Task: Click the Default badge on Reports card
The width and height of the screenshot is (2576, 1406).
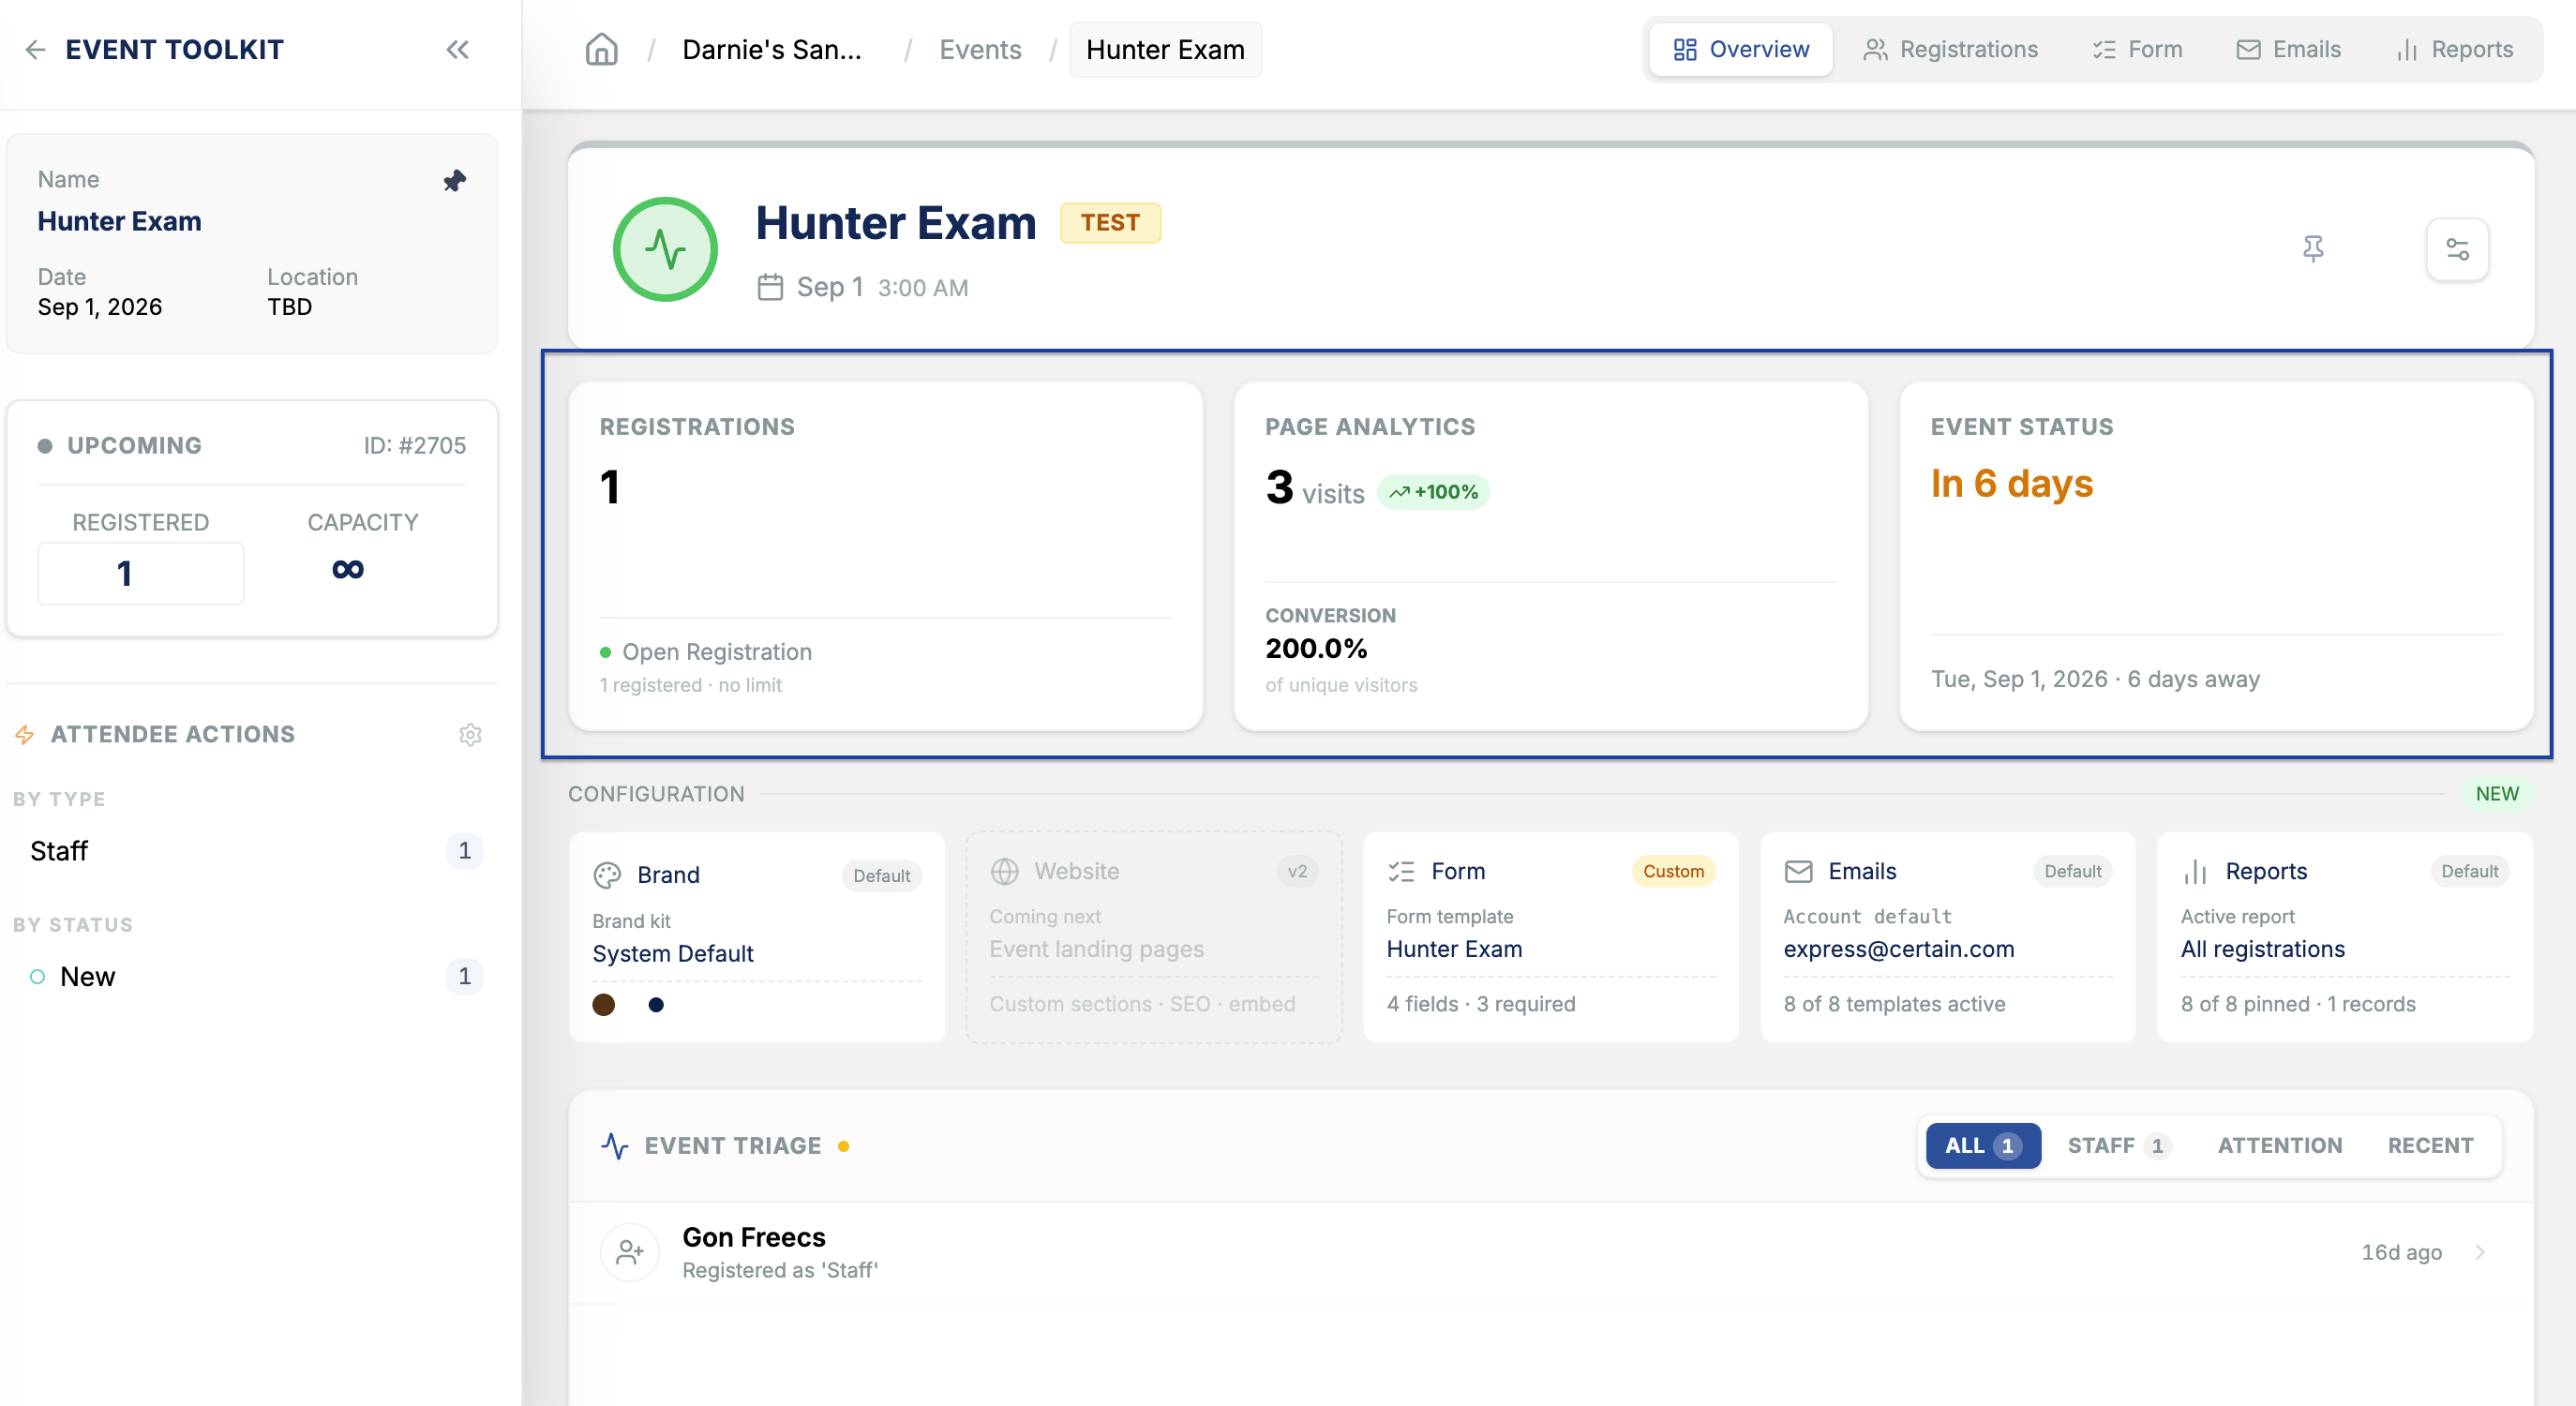Action: tap(2469, 872)
